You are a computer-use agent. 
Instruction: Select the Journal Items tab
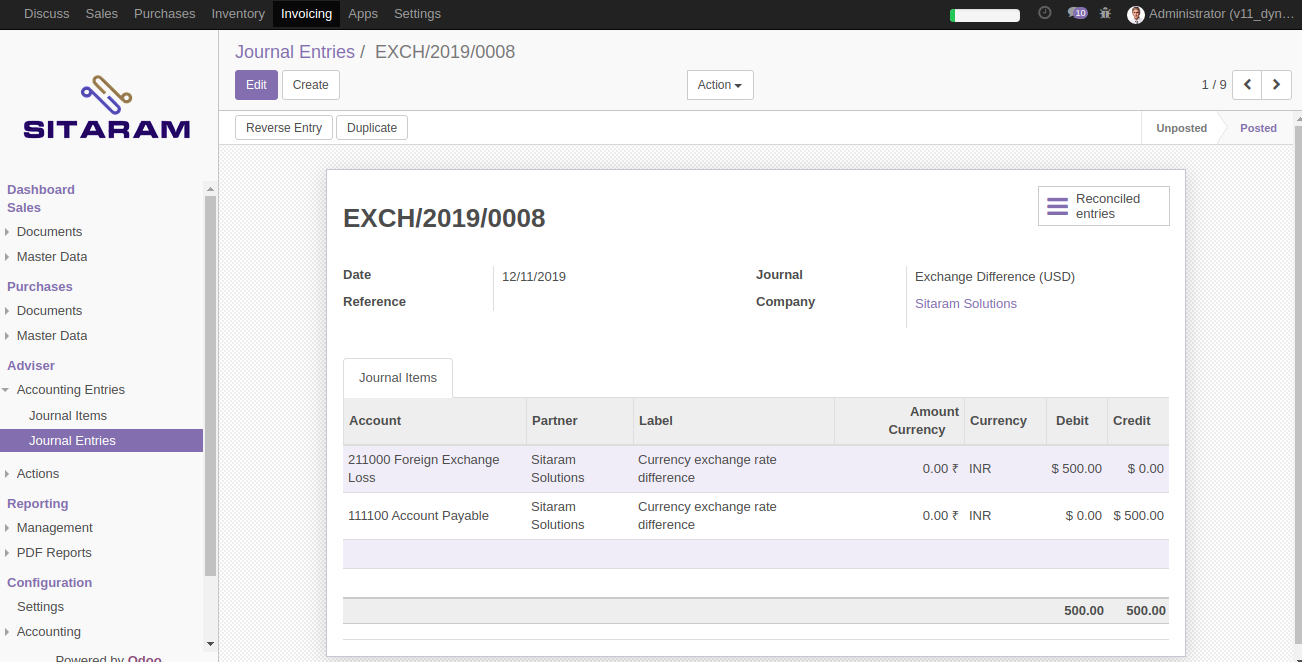click(398, 378)
